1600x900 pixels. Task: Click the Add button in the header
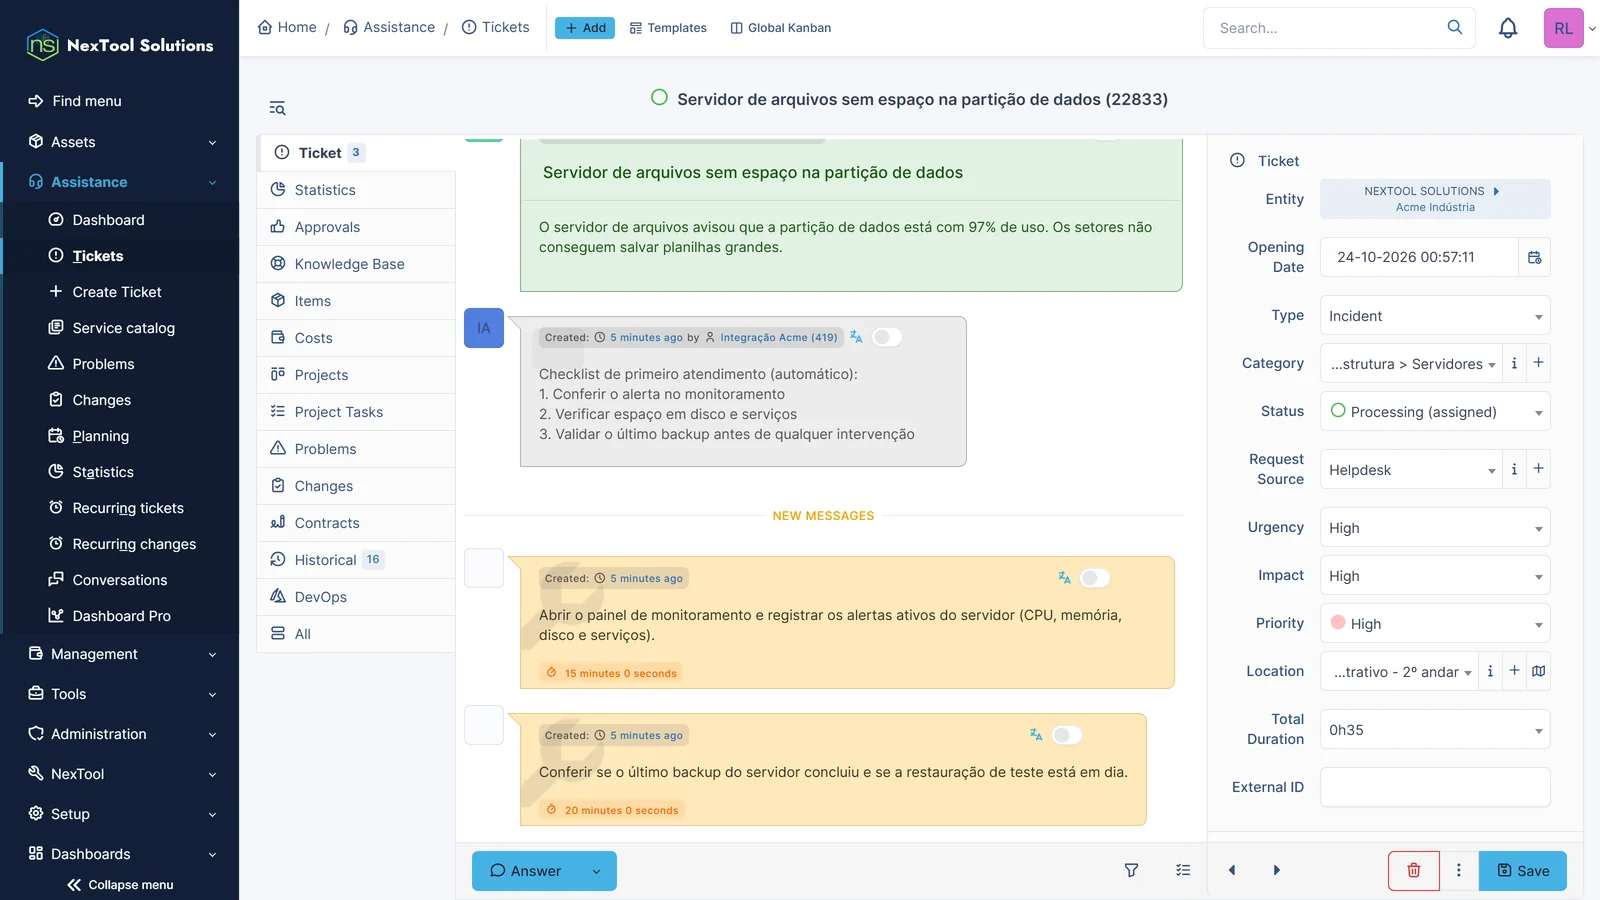coord(585,28)
